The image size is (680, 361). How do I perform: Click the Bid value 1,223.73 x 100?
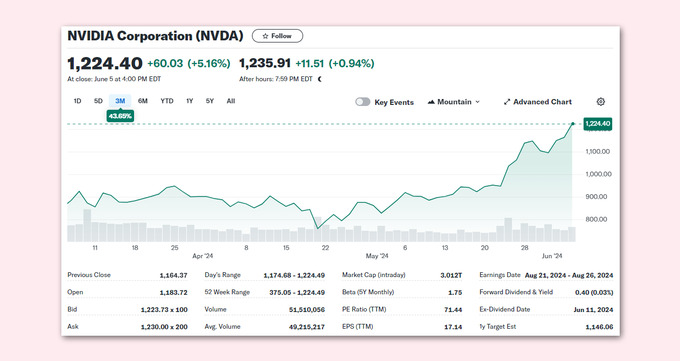[164, 310]
